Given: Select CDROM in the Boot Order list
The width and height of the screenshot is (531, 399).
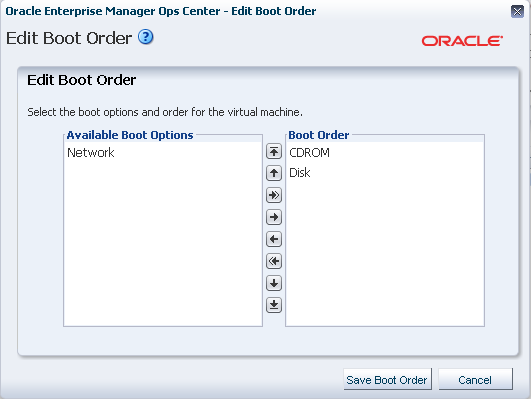Looking at the screenshot, I should tap(385, 153).
